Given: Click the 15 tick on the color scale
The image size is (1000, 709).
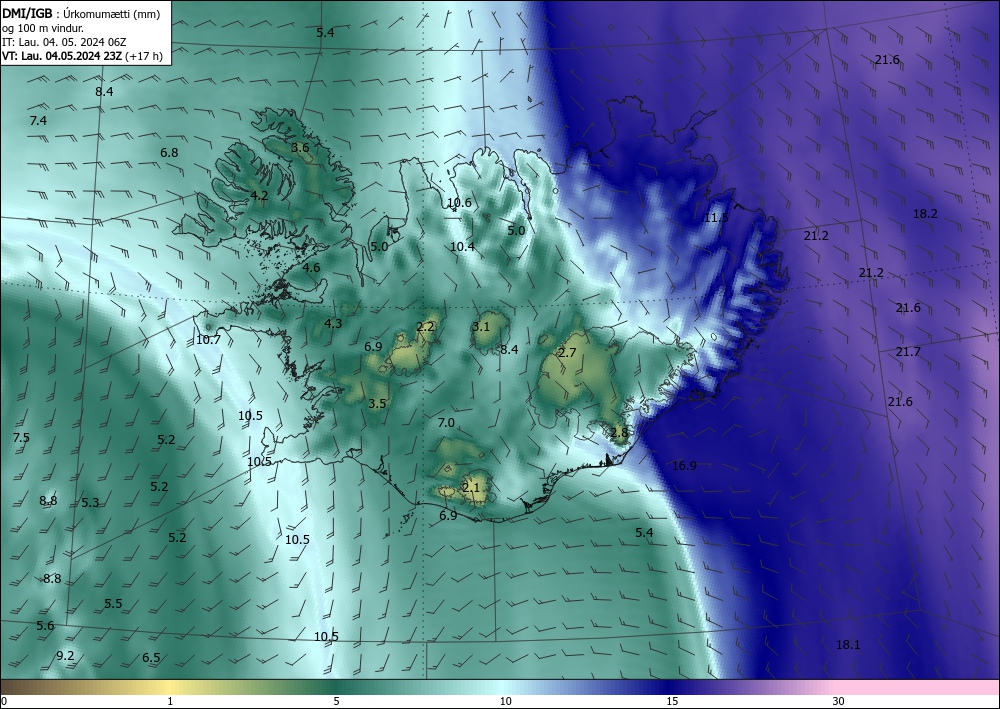Looking at the screenshot, I should coord(672,701).
